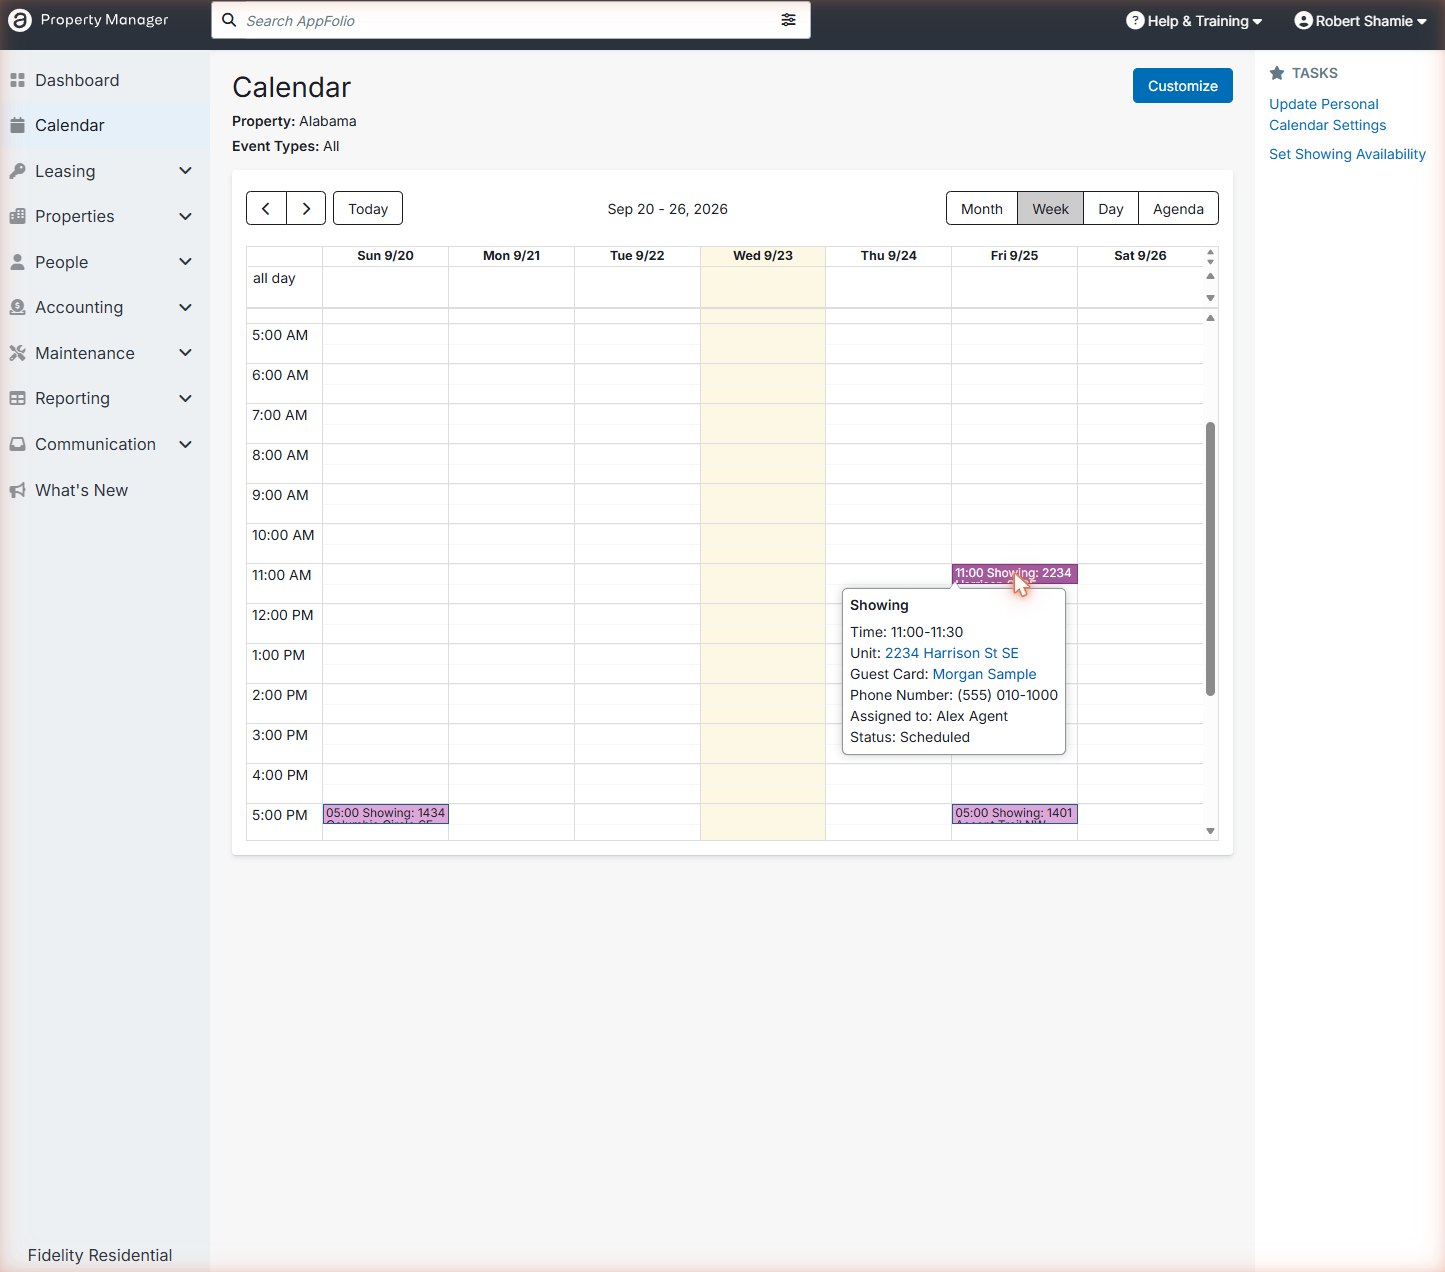Screen dimensions: 1445x1272
Task: Click the user avatar icon
Action: 1303,20
